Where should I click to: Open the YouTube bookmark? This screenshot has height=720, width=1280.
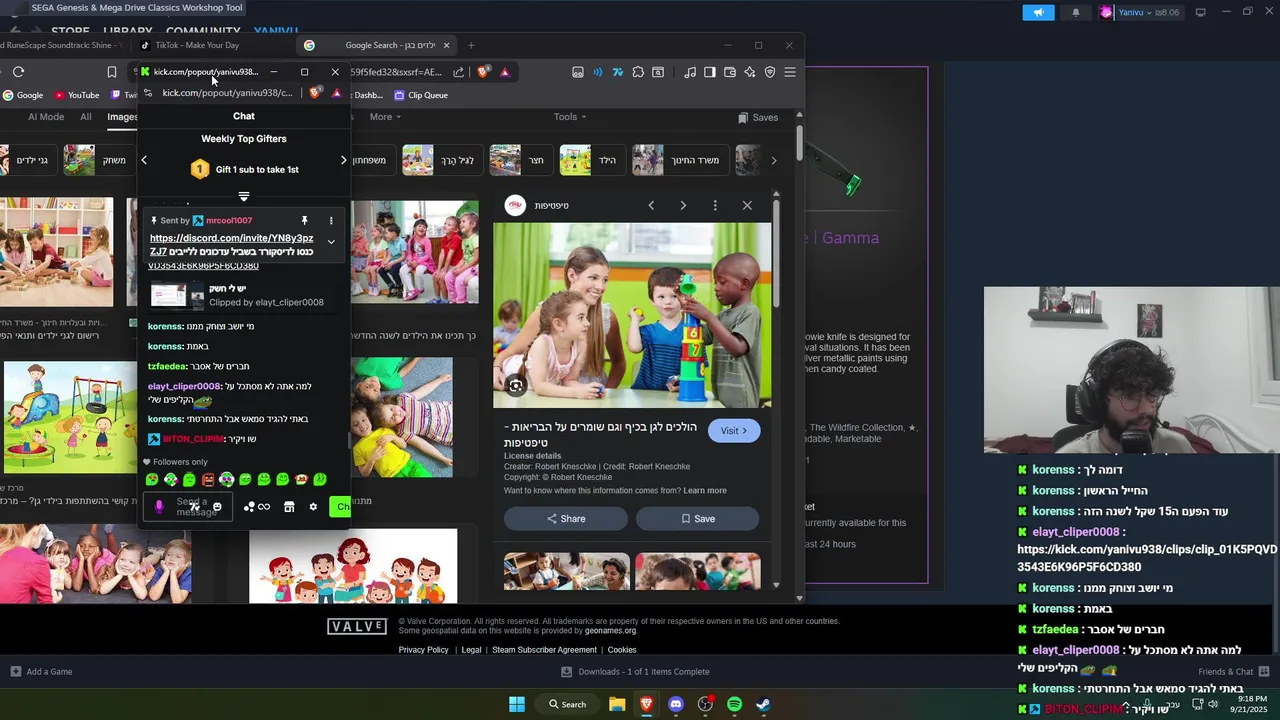pyautogui.click(x=77, y=95)
